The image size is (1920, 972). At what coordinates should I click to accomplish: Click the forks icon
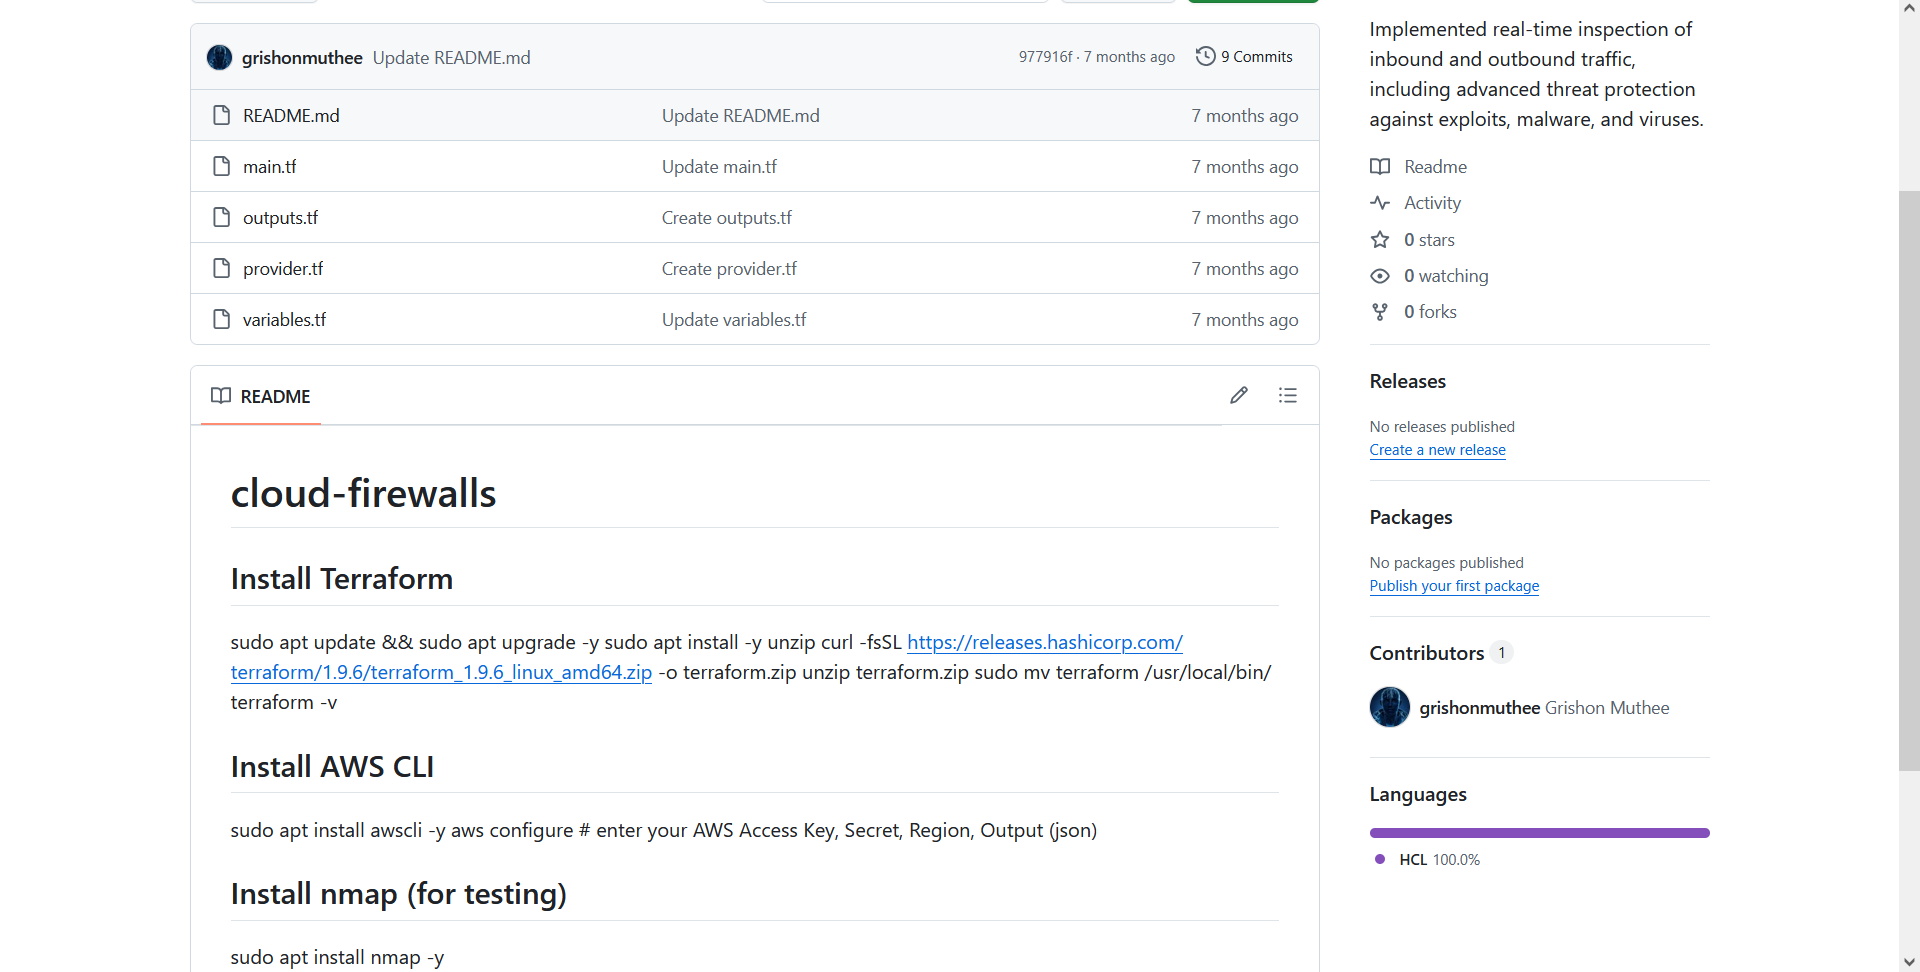coord(1380,312)
